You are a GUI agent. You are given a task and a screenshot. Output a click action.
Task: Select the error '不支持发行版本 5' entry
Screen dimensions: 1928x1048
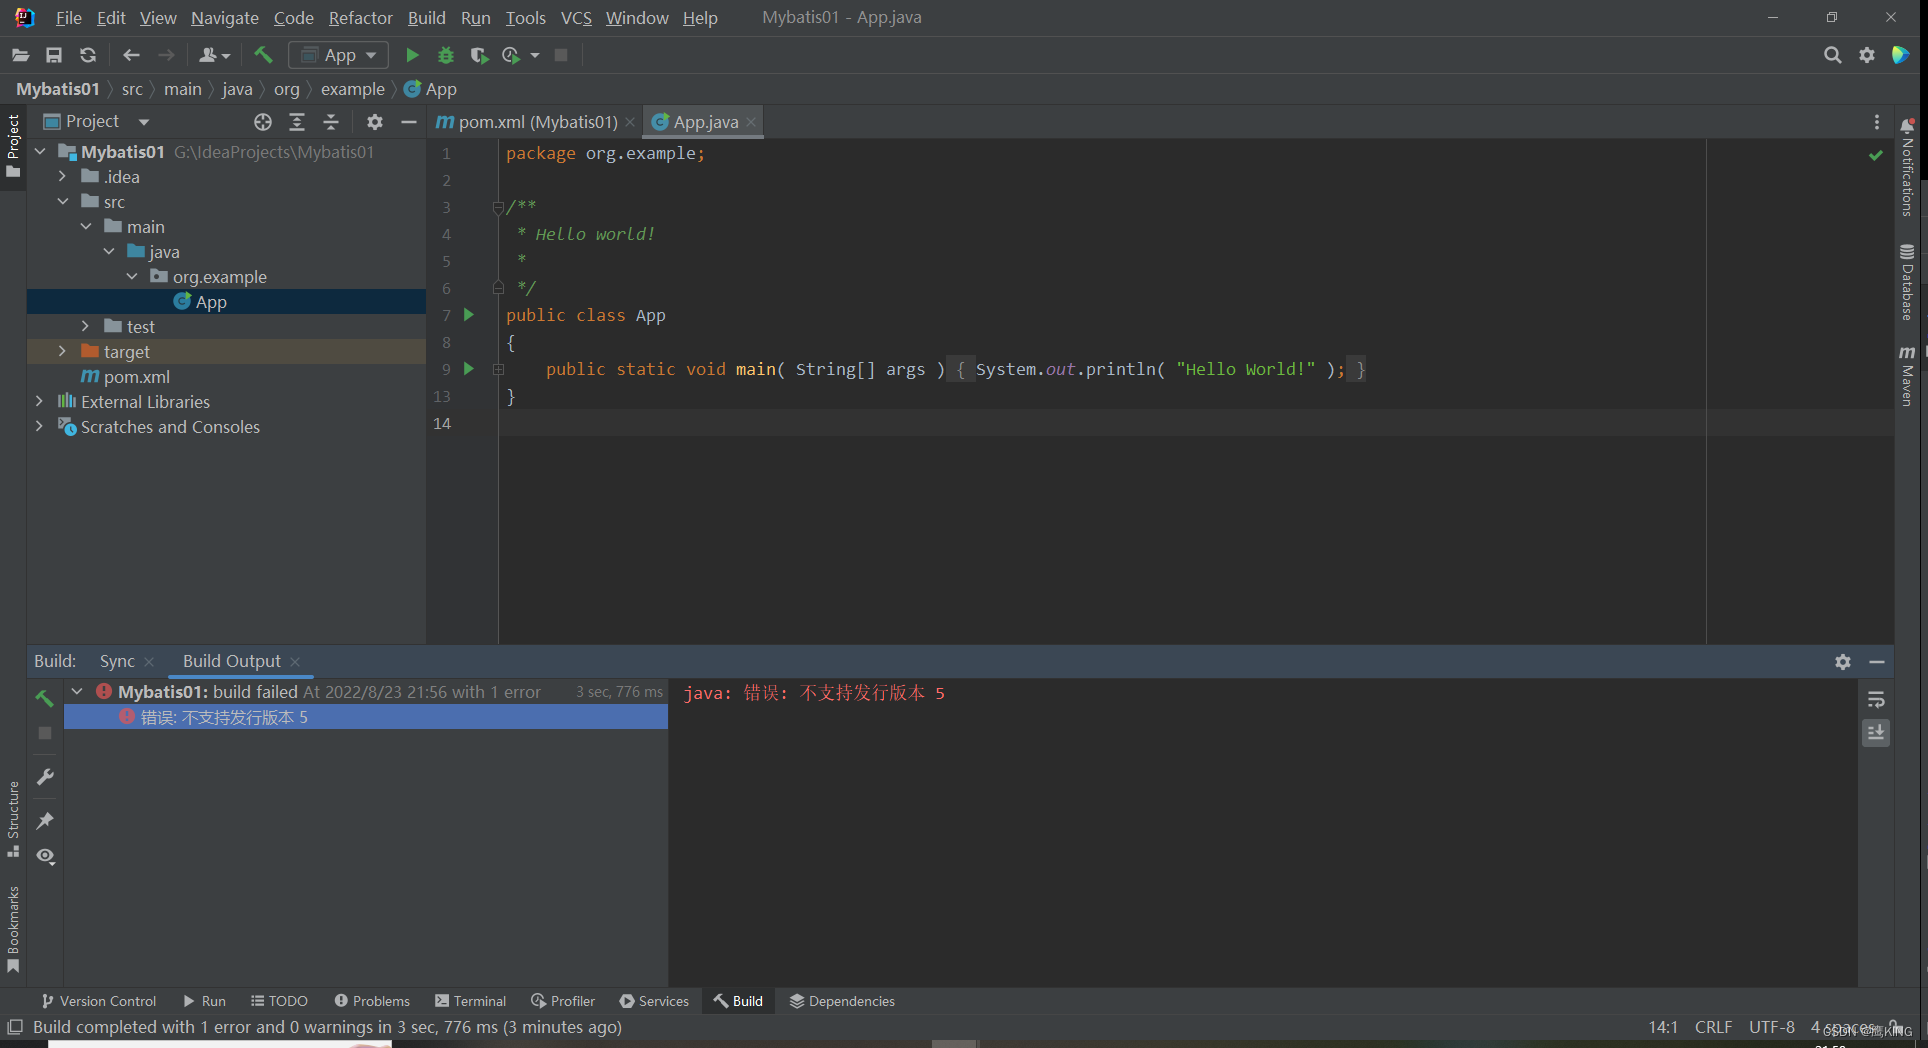(243, 717)
